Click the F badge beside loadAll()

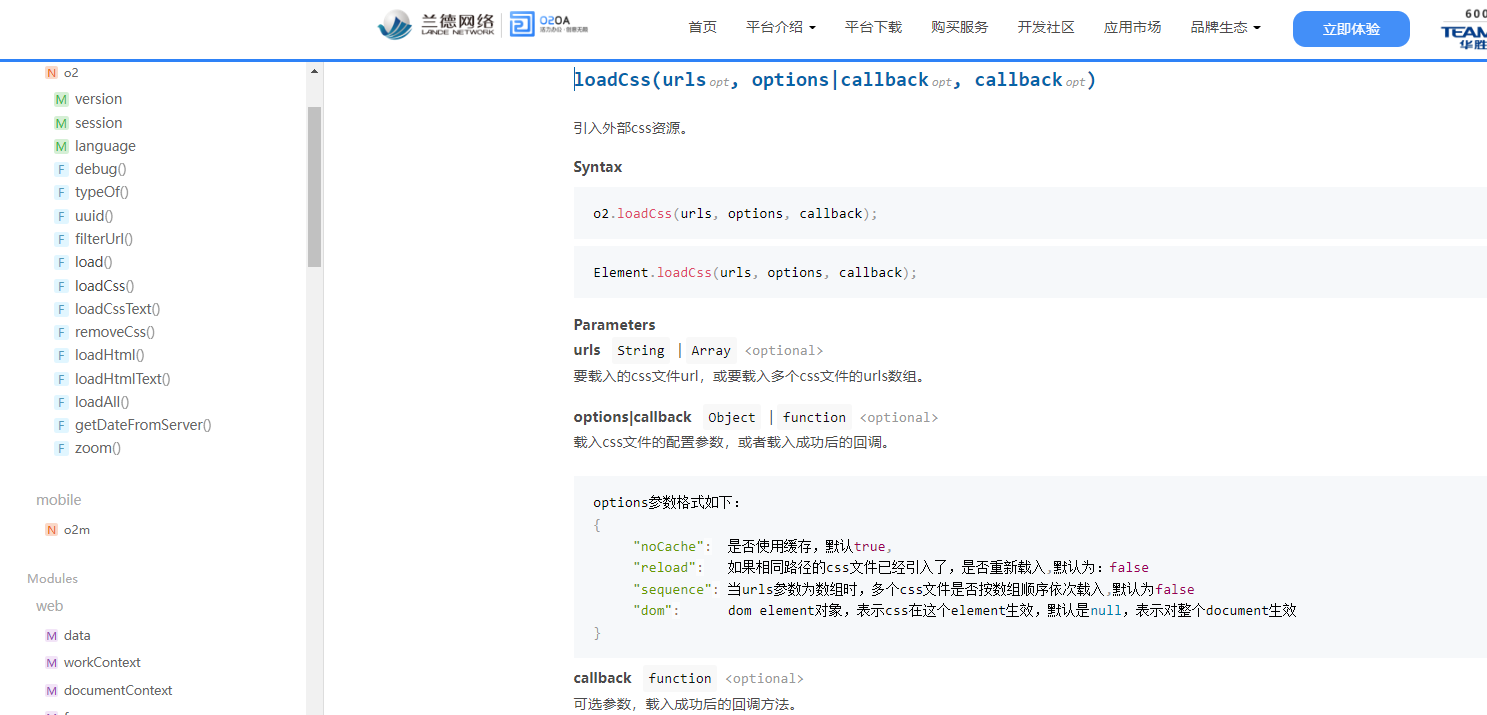tap(61, 402)
